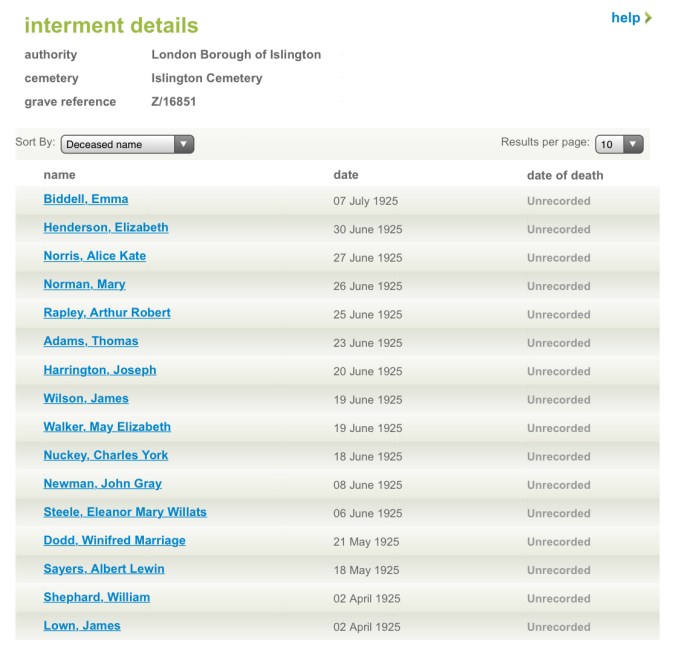Viewport: 676px width, 652px height.
Task: Open Rapley, Arthur Robert record
Action: click(x=107, y=313)
